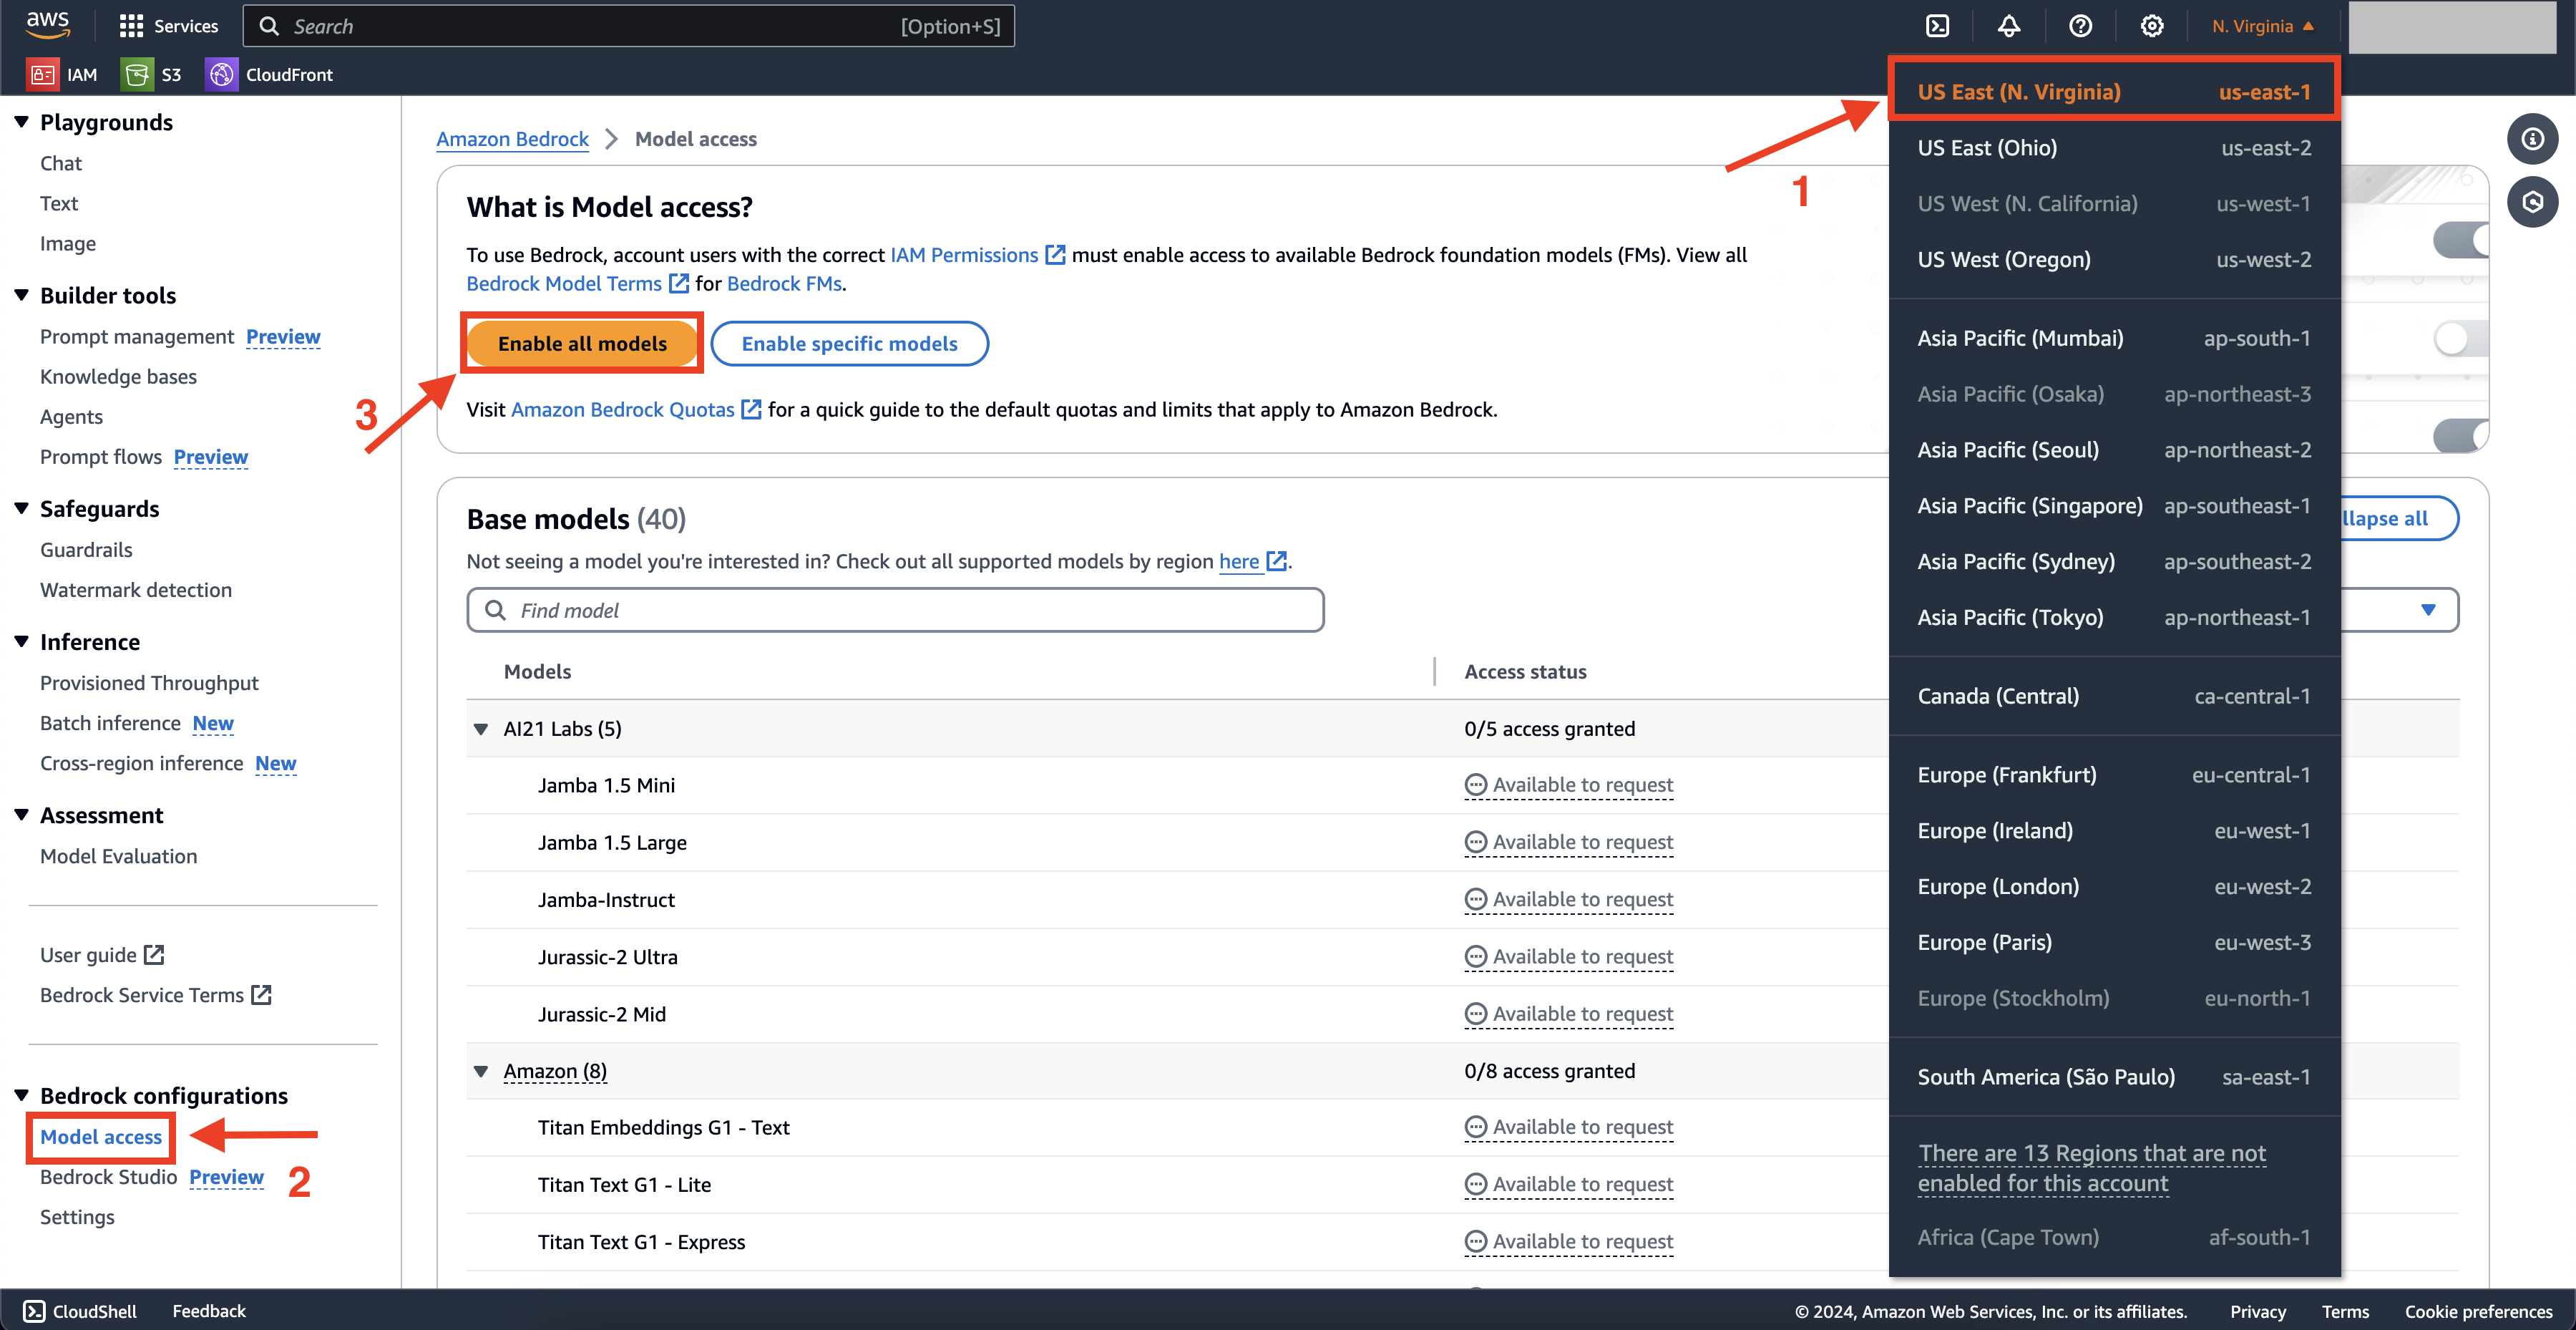The height and width of the screenshot is (1330, 2576).
Task: Open Amazon Bedrock breadcrumb link
Action: click(512, 139)
